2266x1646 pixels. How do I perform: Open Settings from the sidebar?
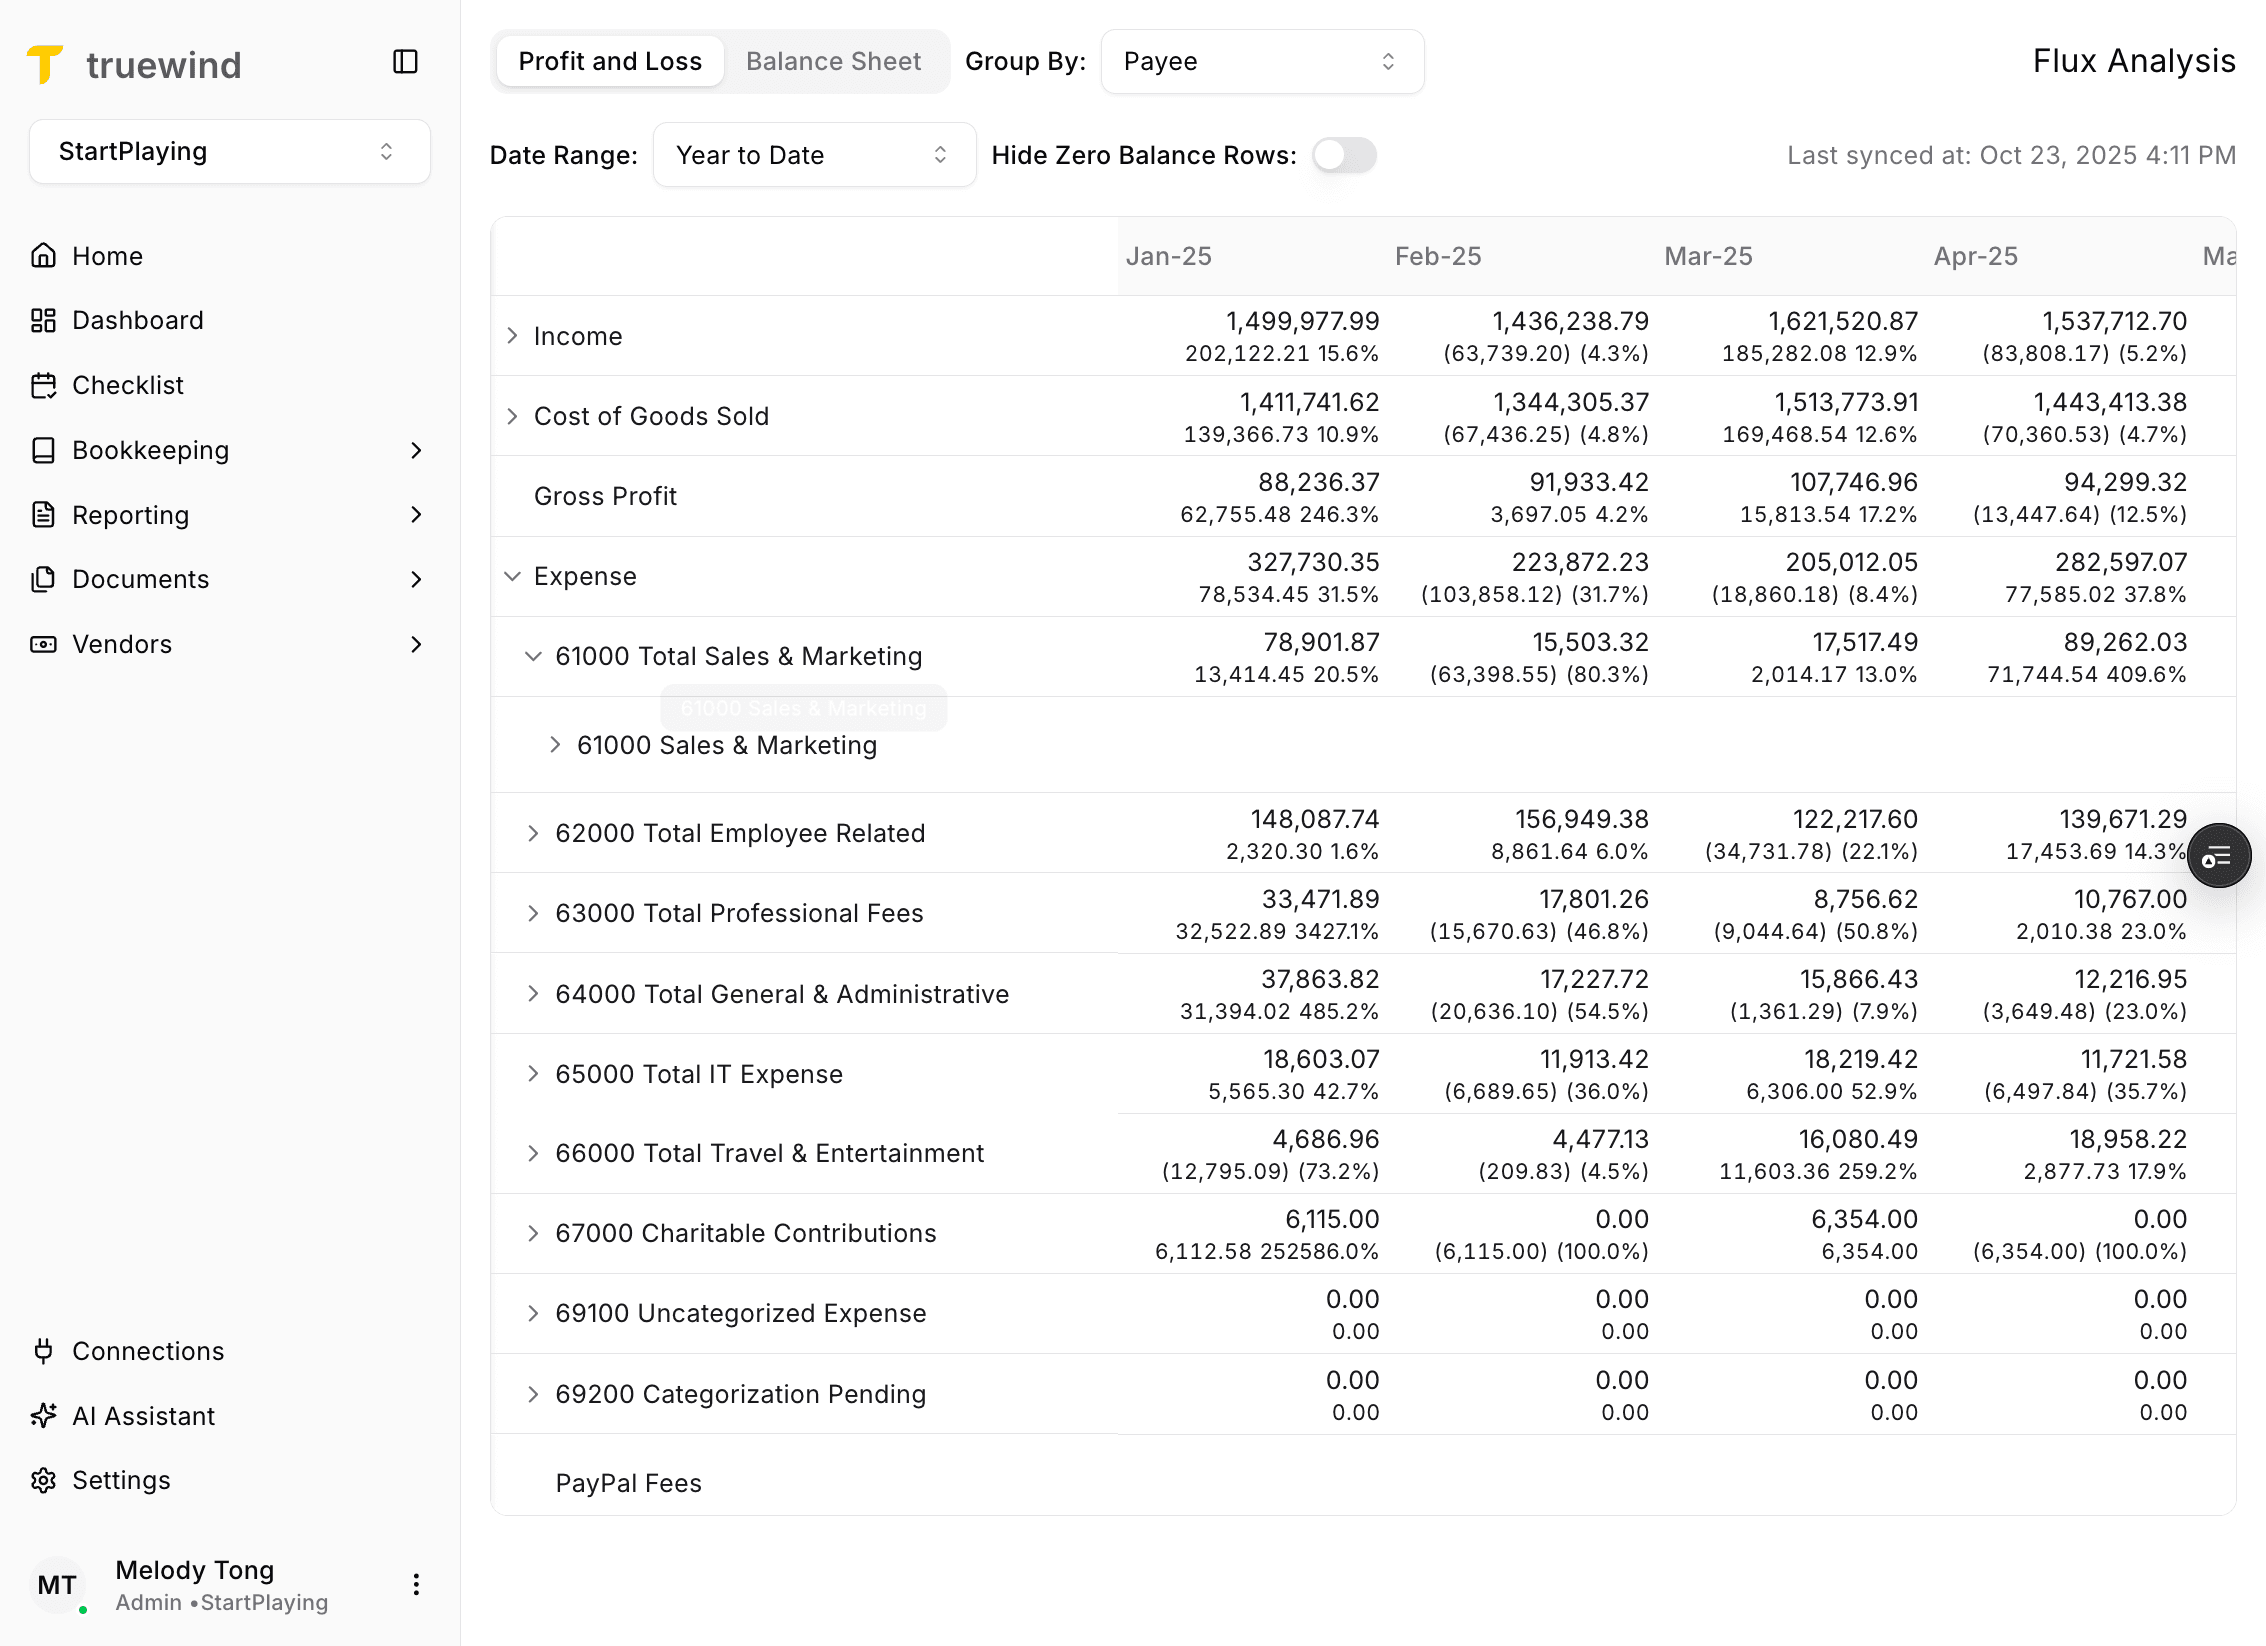[x=120, y=1480]
